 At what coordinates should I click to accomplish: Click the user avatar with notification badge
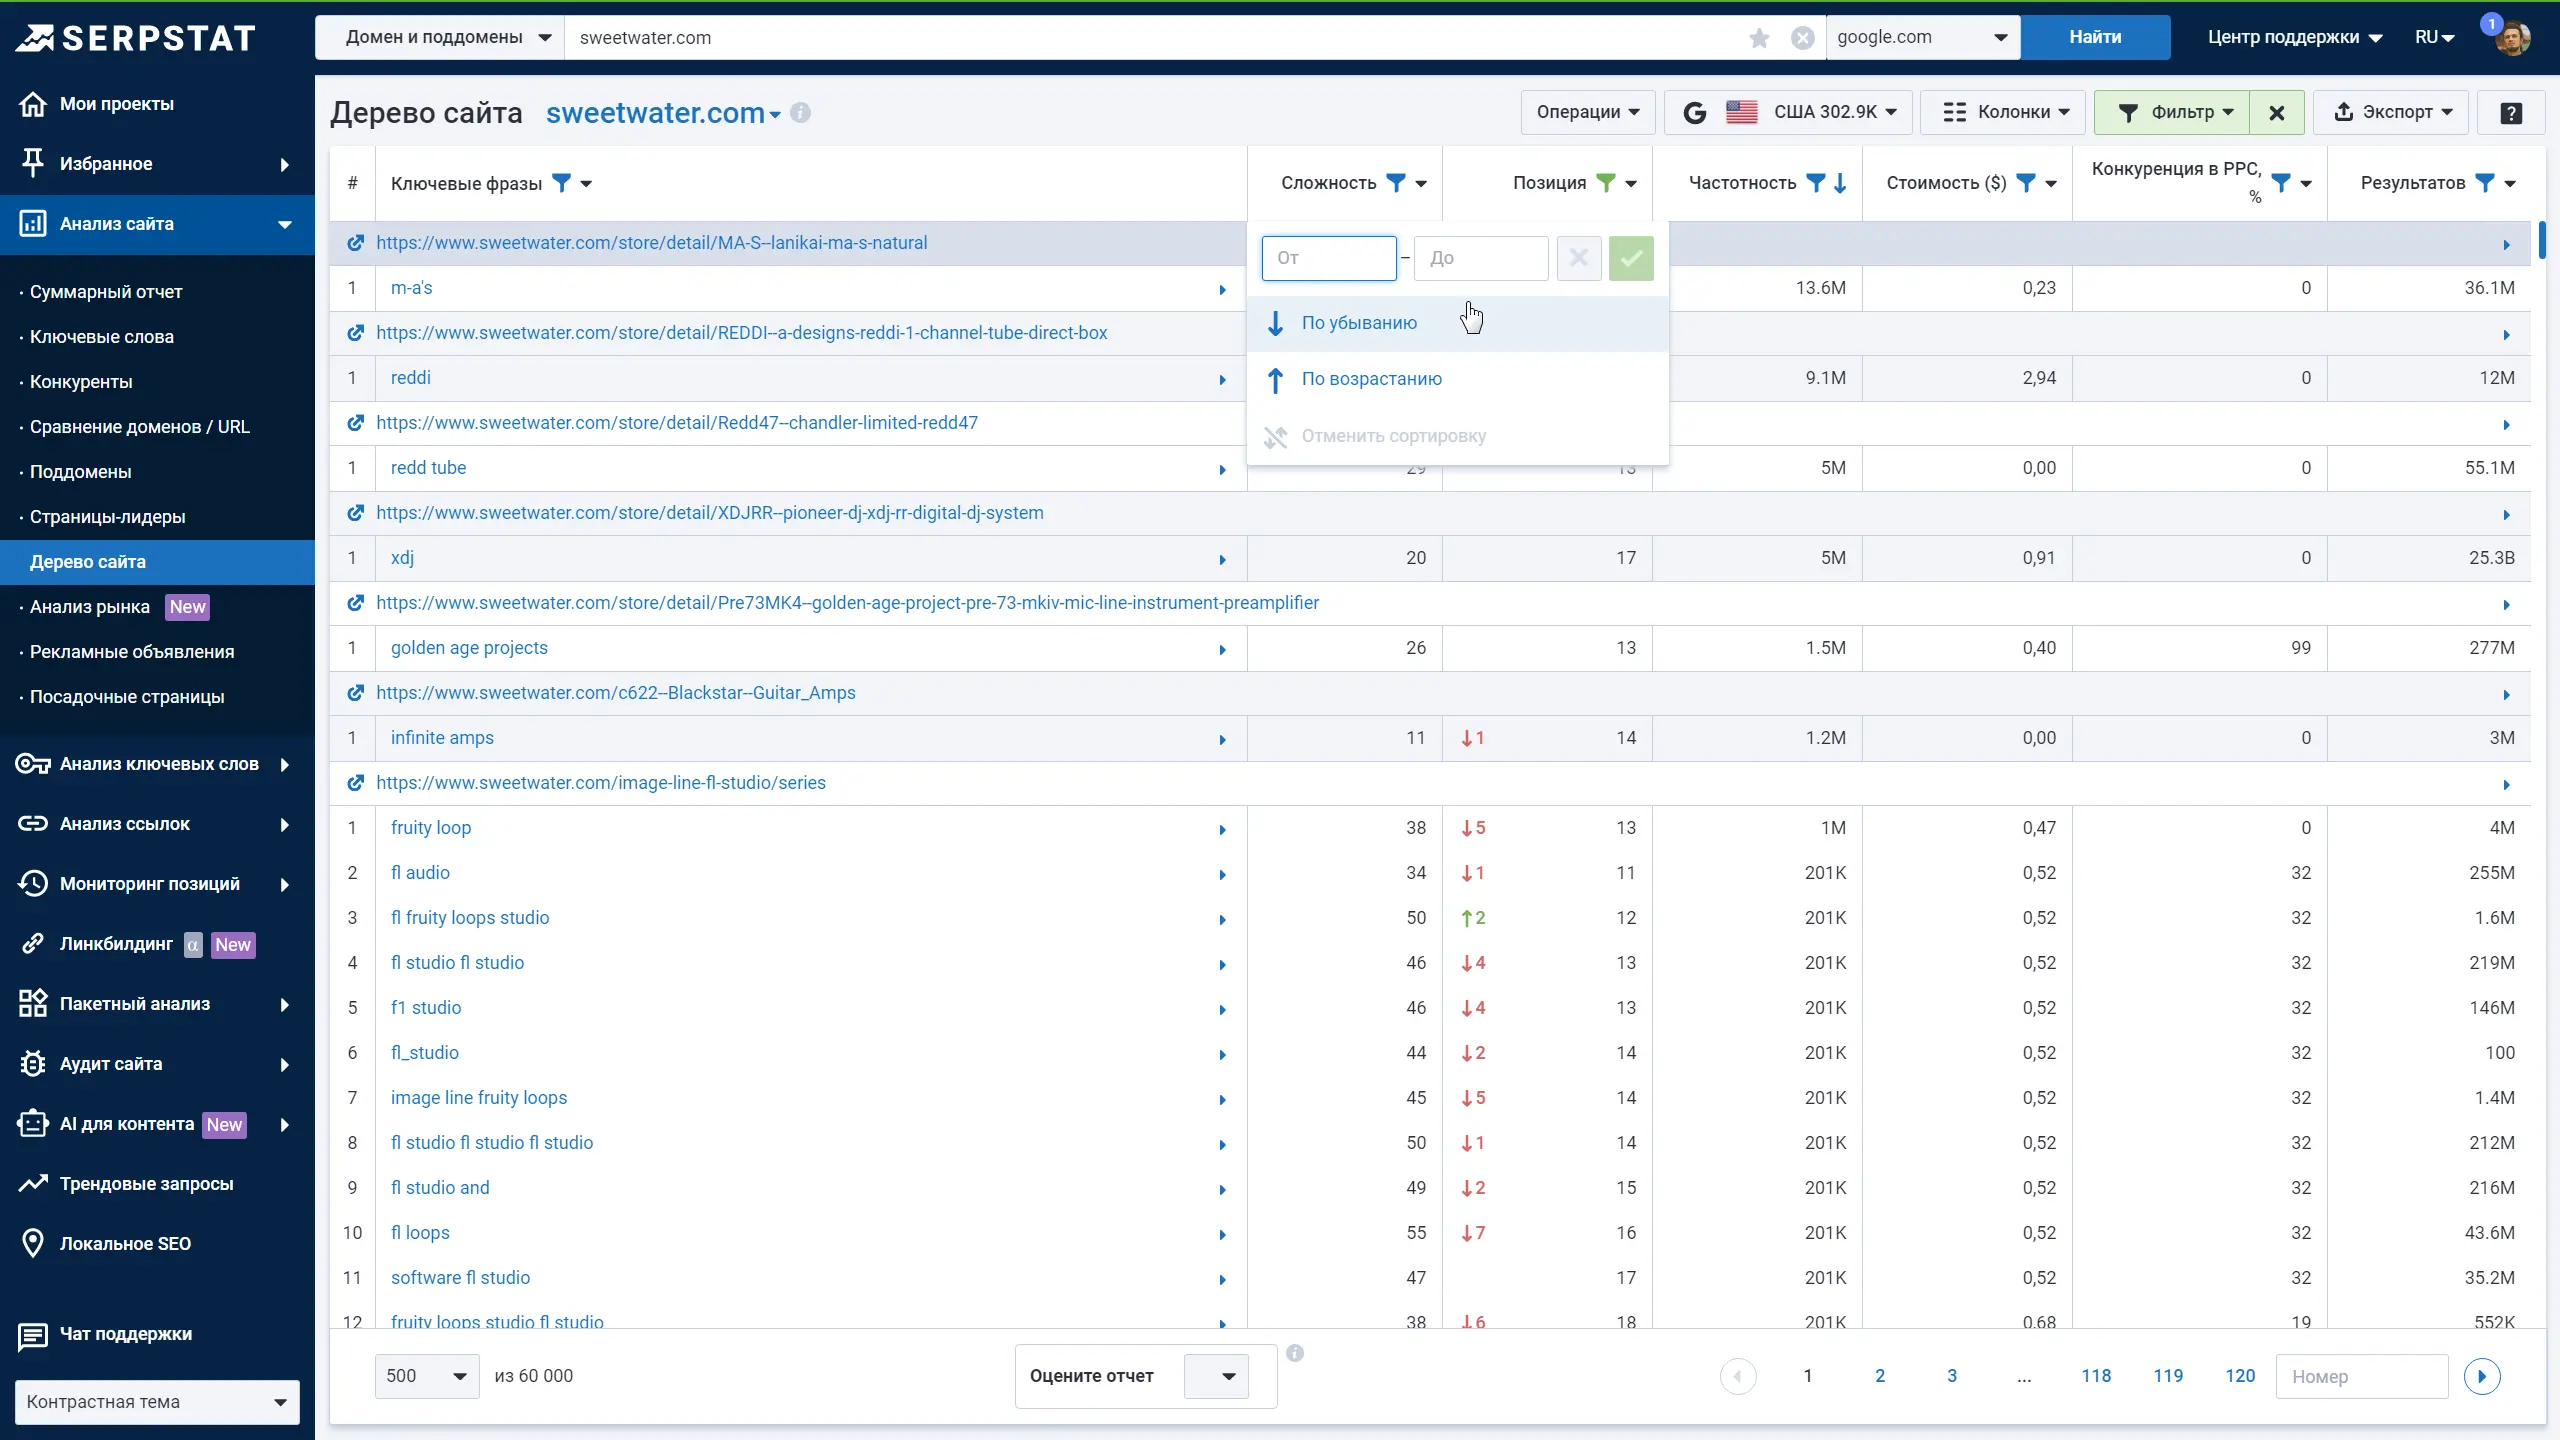(2512, 38)
